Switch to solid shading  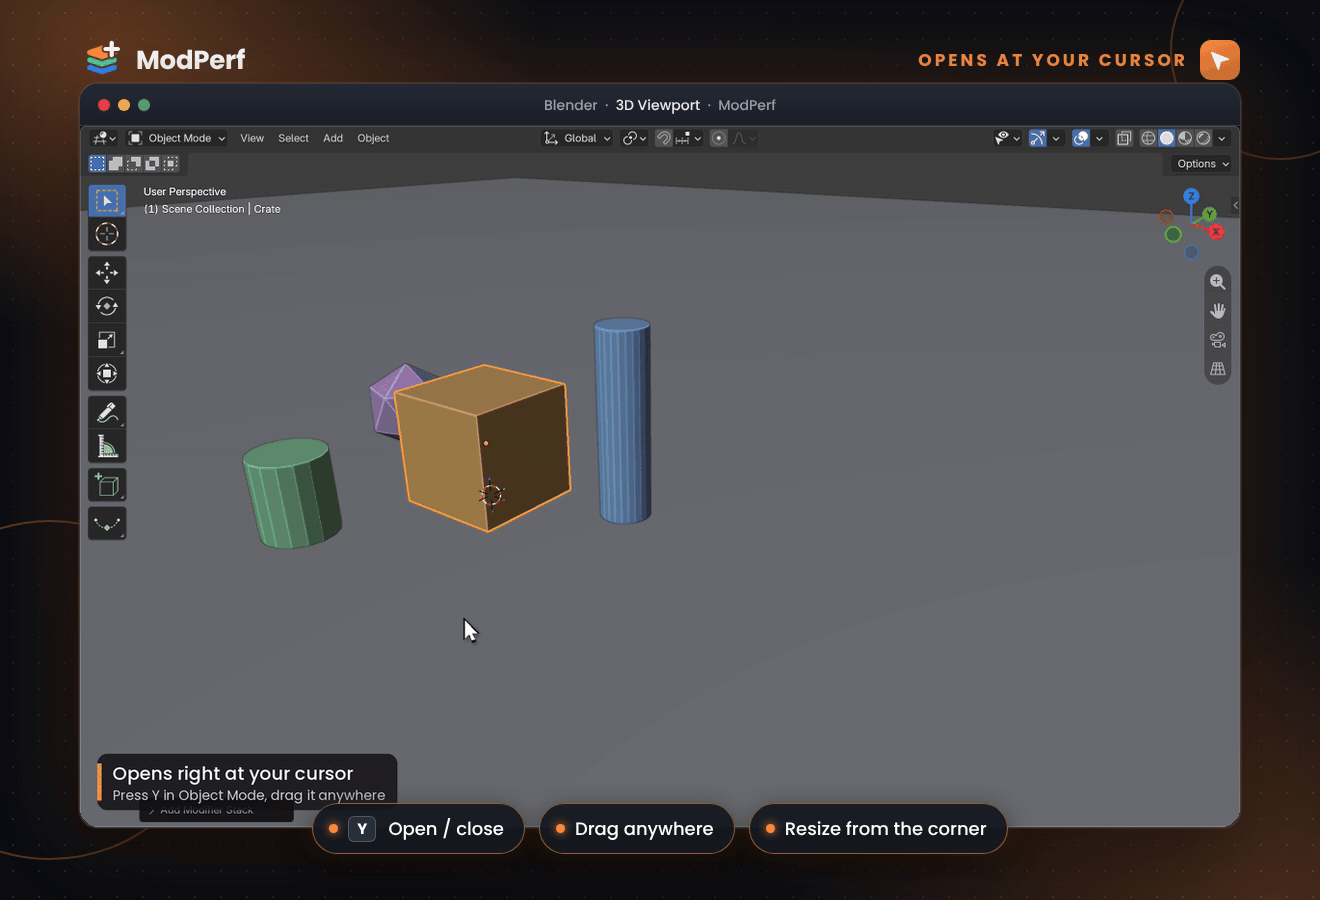(1166, 138)
